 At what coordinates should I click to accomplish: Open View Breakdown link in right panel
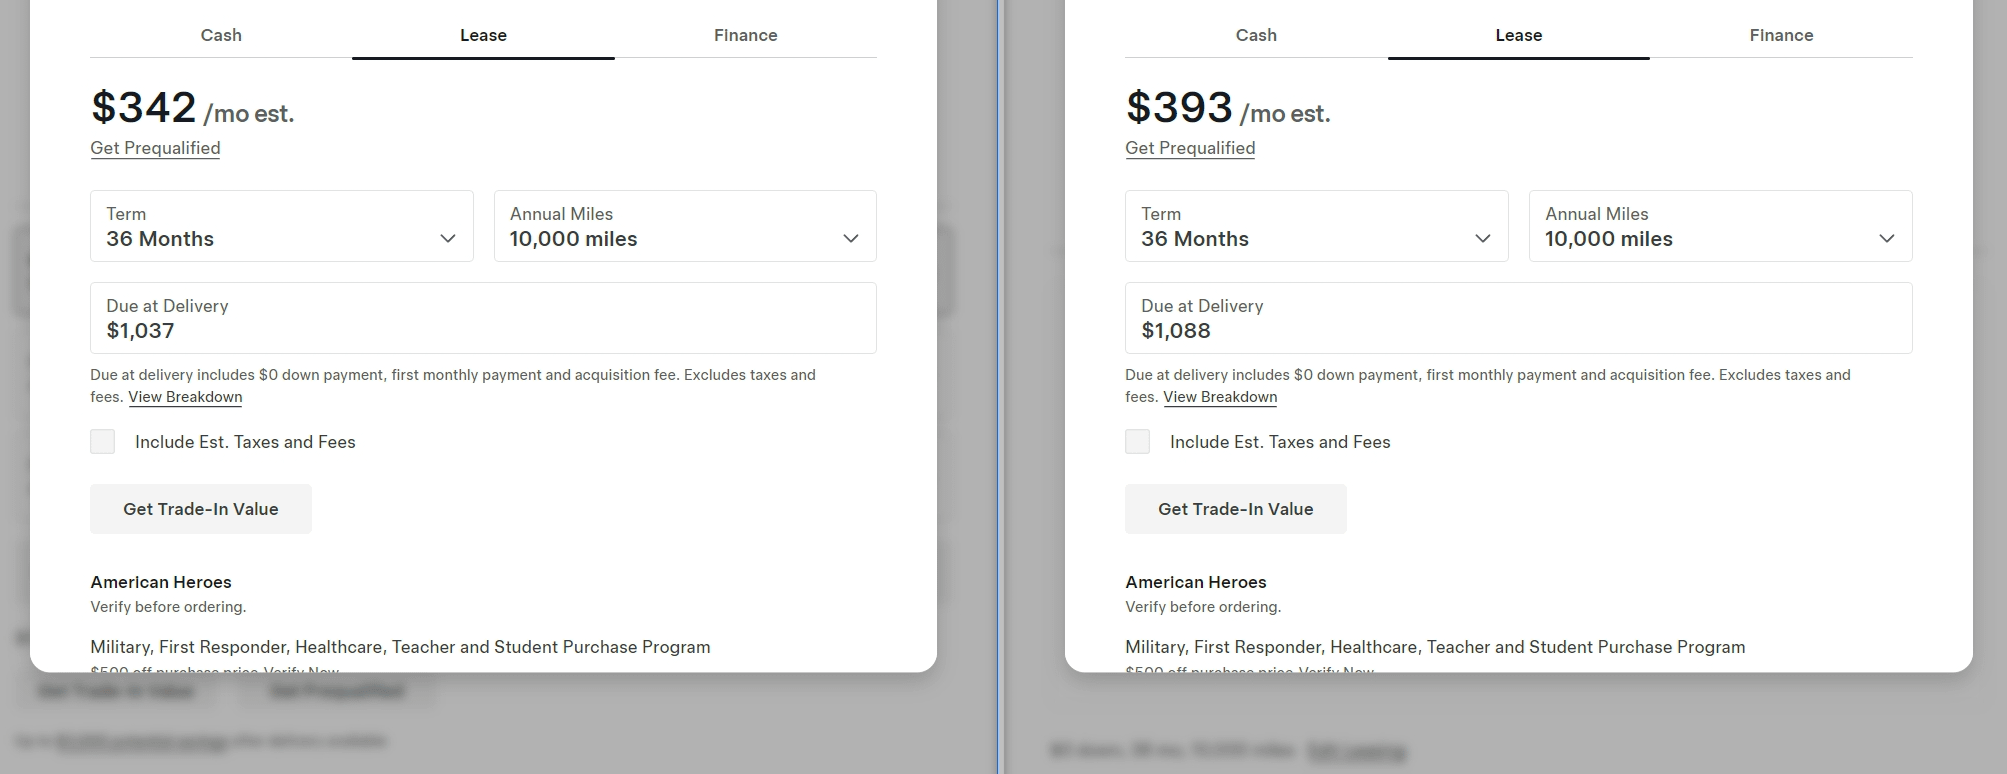(x=1220, y=397)
